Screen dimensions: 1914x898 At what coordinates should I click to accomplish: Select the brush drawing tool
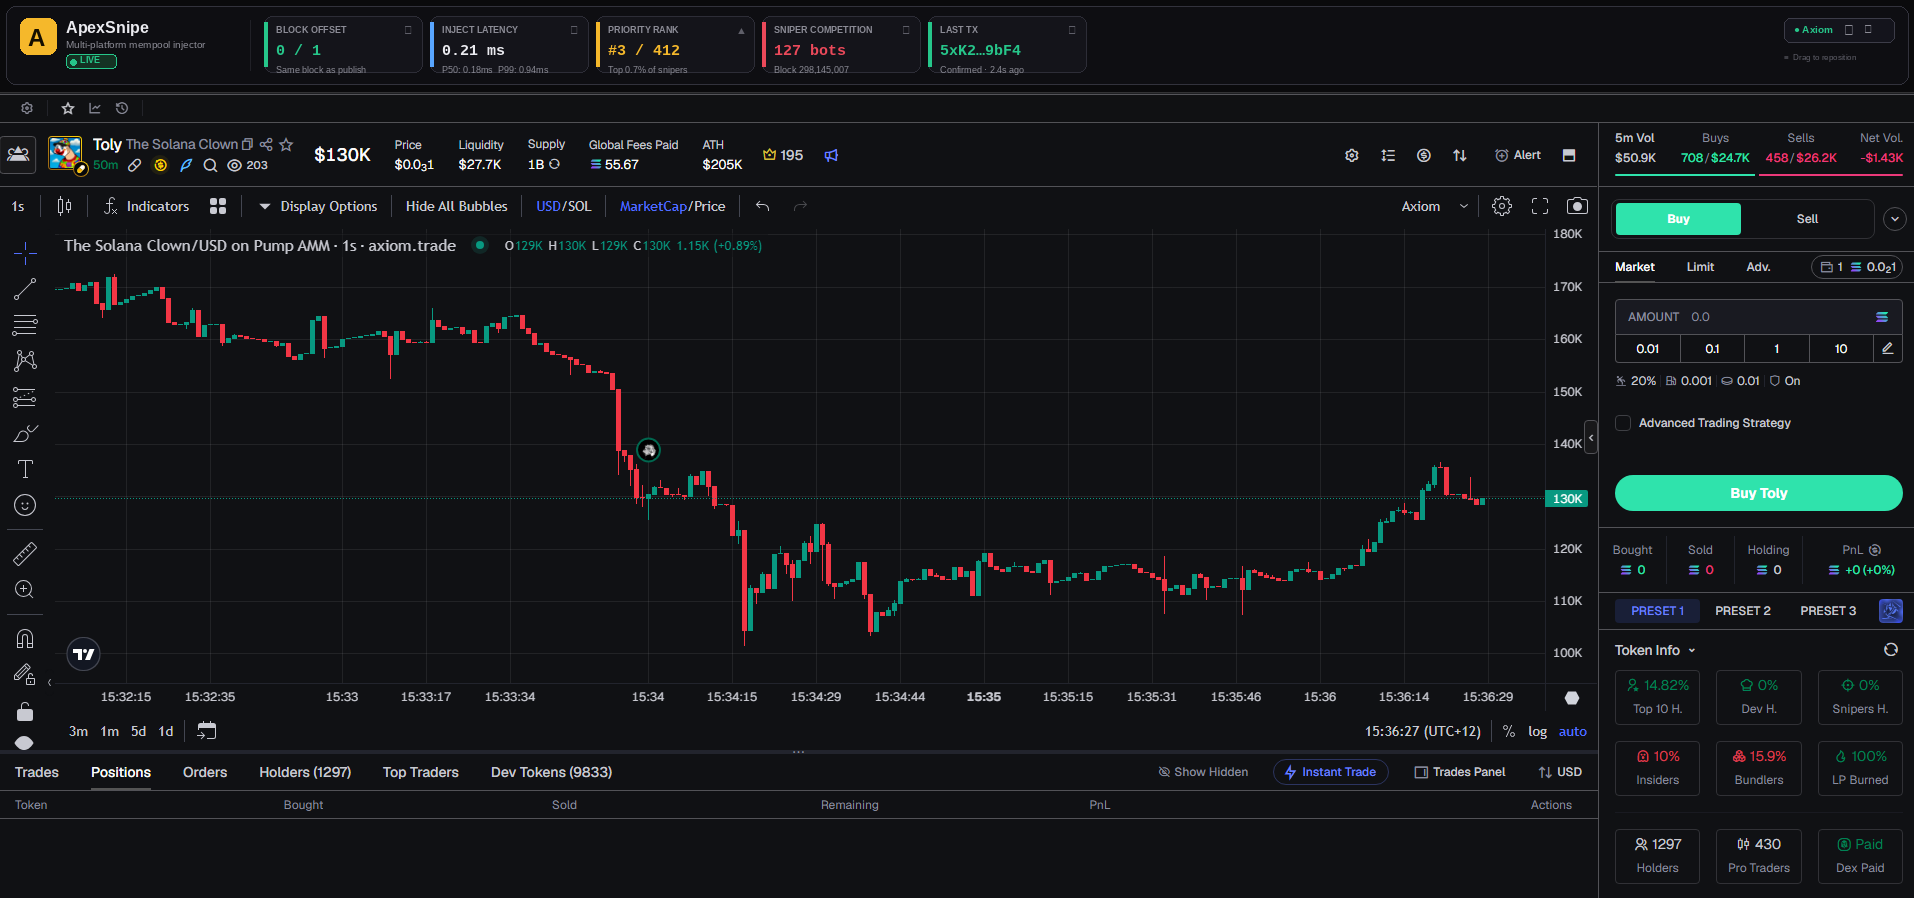(25, 433)
